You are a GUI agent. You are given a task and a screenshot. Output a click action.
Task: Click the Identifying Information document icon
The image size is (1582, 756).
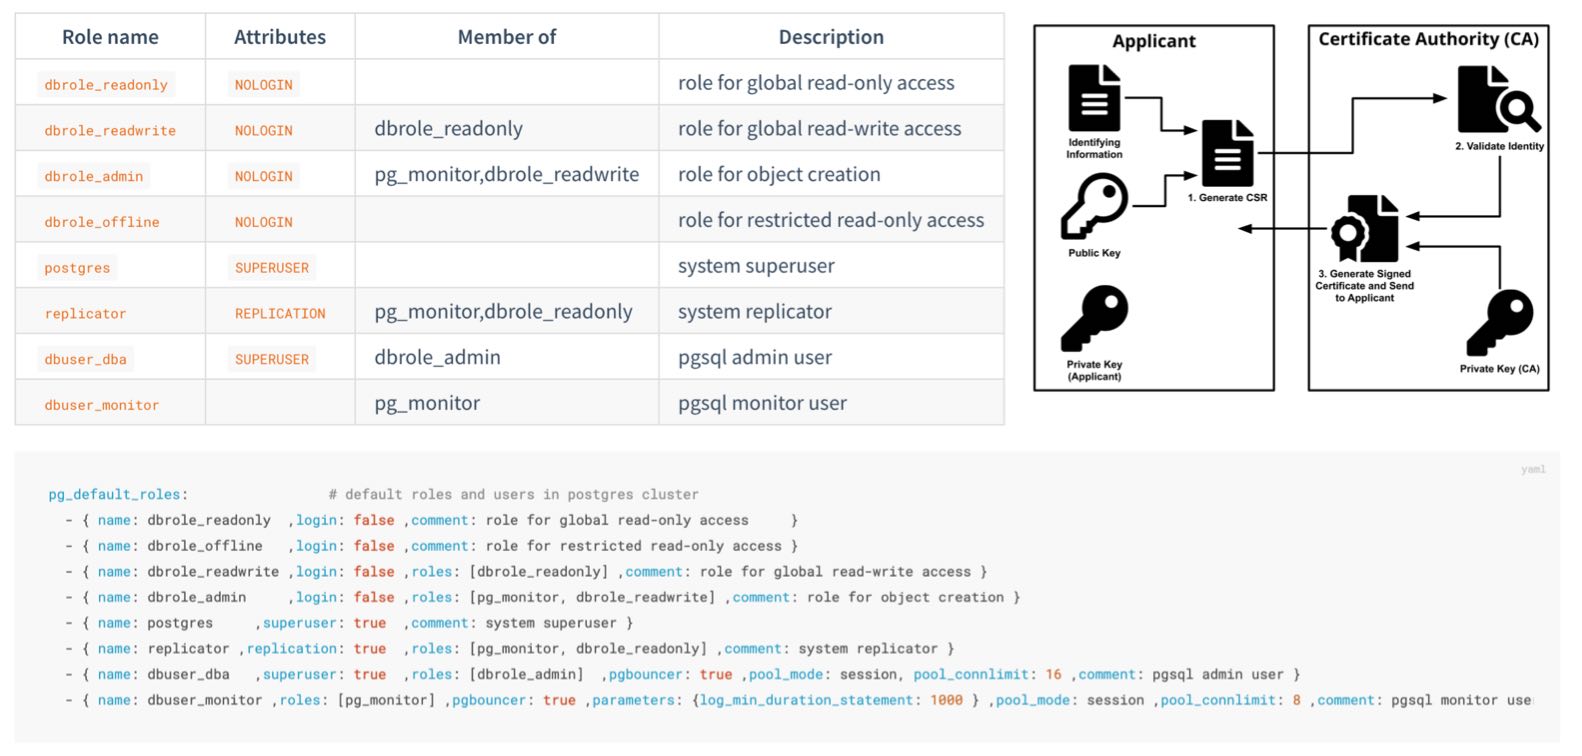(x=1094, y=98)
